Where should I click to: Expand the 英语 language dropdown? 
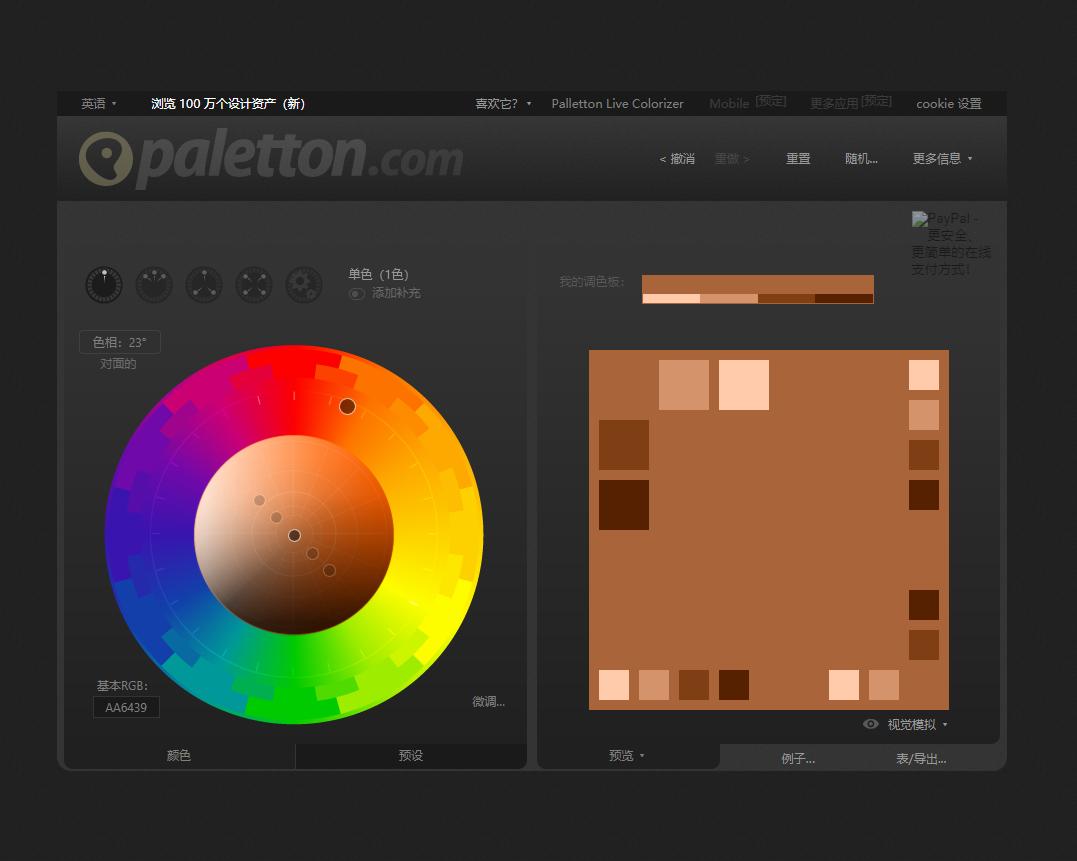click(x=99, y=104)
